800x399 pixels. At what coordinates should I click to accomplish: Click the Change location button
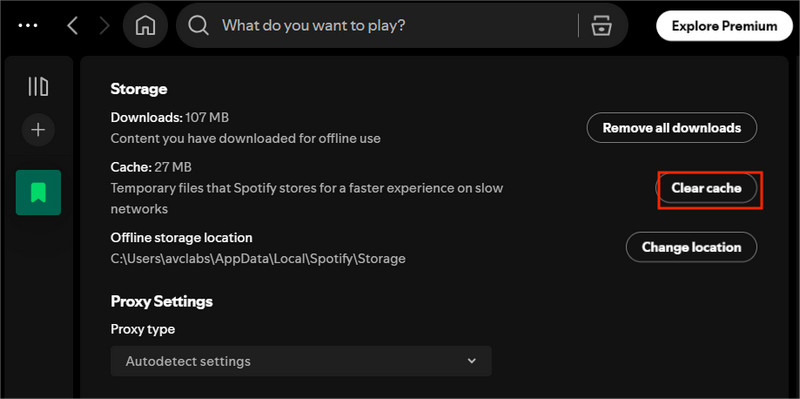(691, 247)
